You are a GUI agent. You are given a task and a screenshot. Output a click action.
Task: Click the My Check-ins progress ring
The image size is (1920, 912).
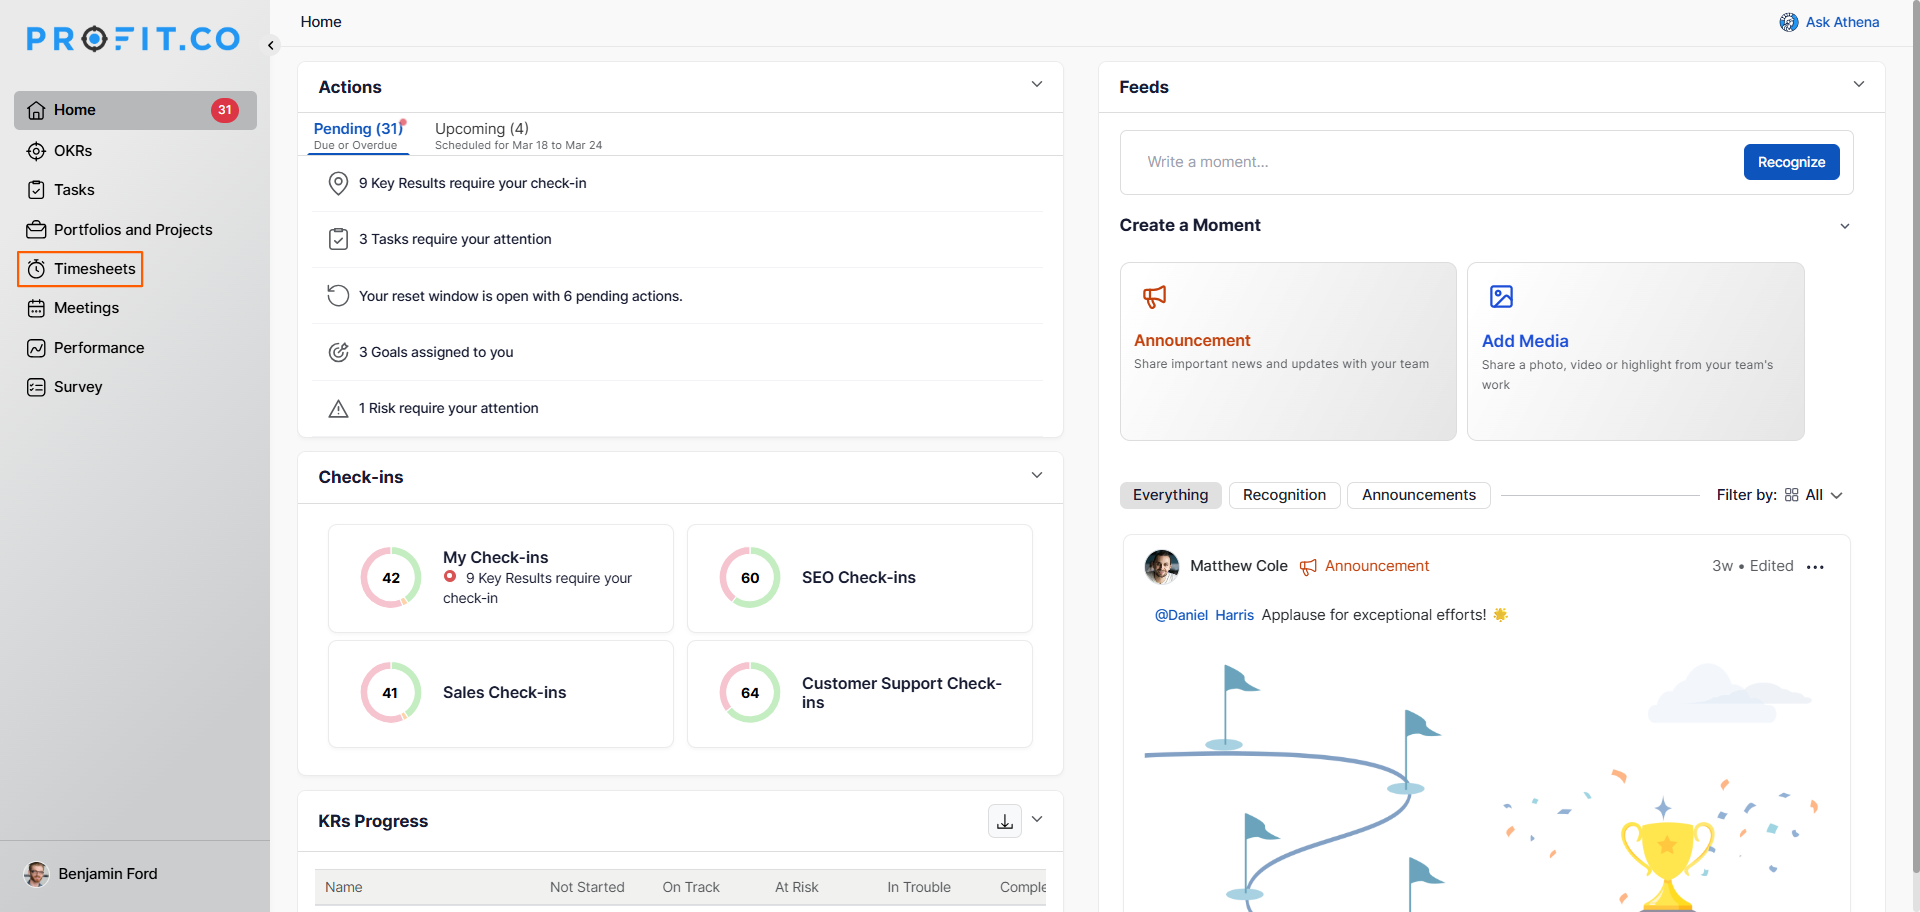(391, 578)
